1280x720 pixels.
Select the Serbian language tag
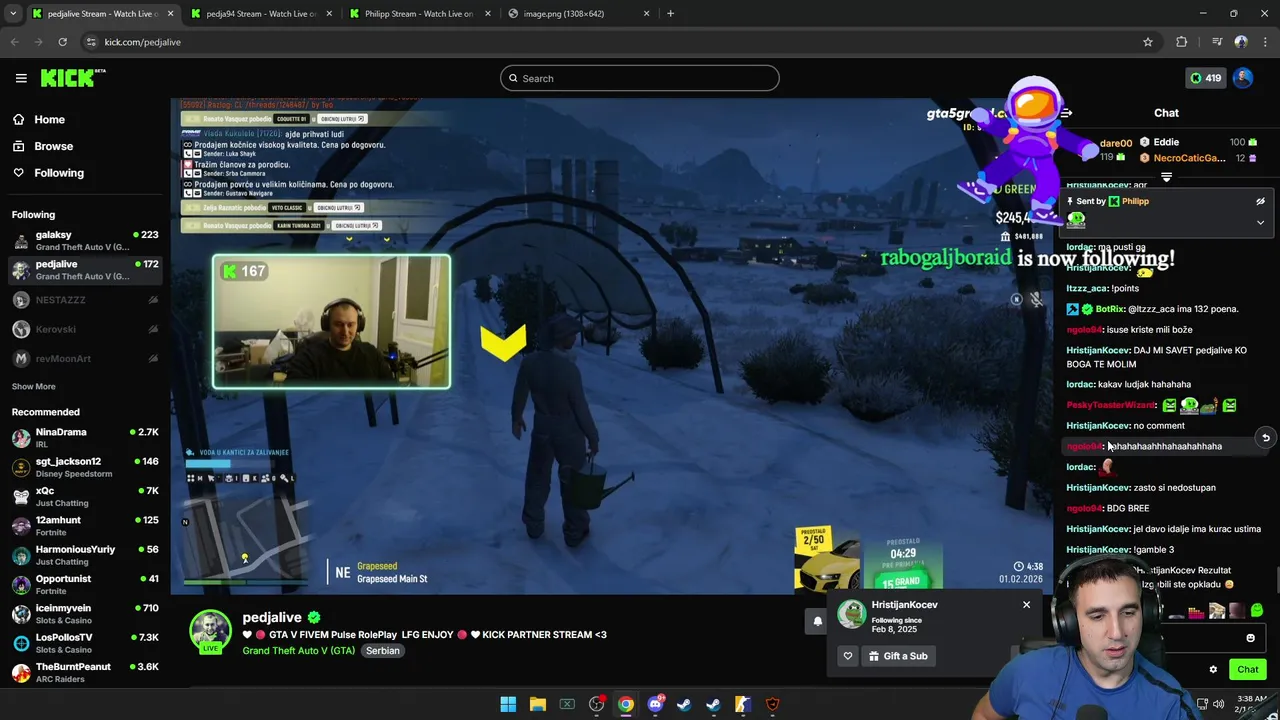382,651
